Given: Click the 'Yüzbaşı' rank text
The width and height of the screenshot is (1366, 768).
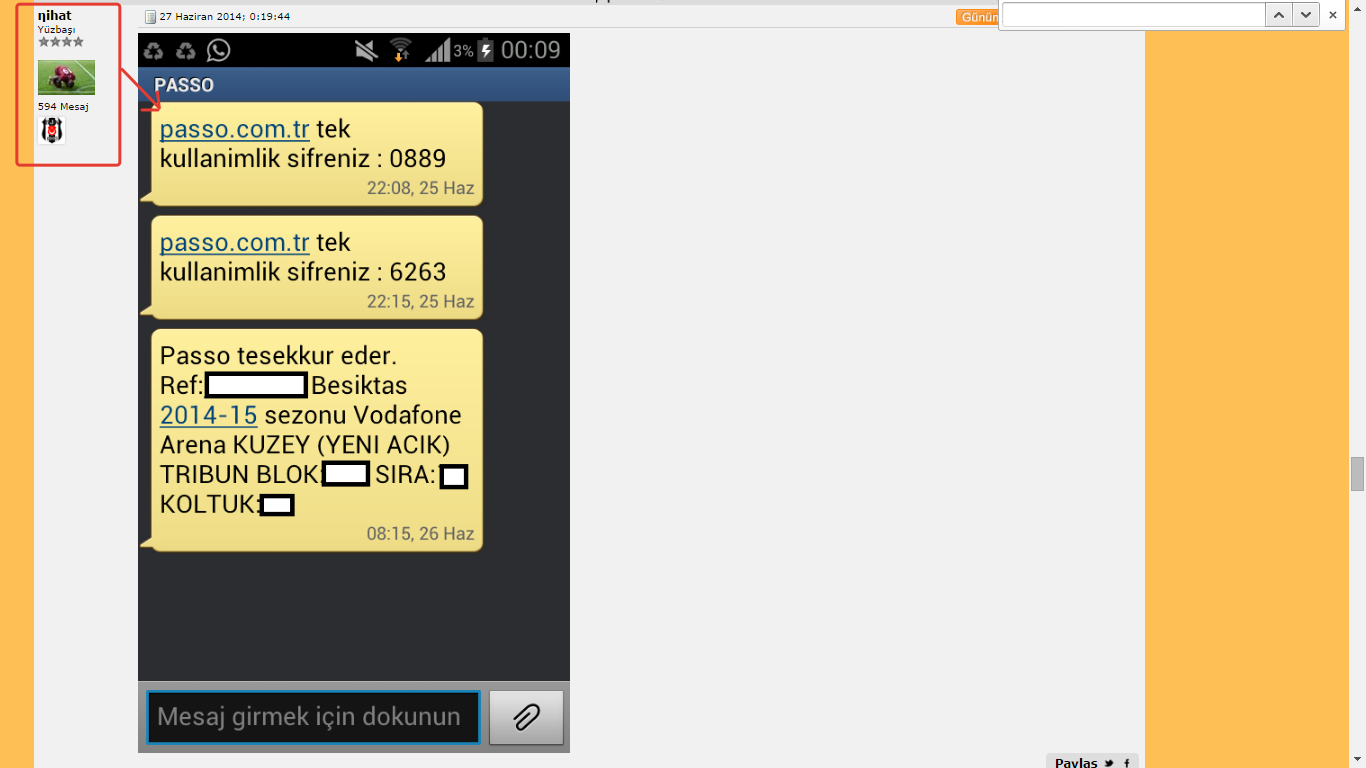Looking at the screenshot, I should pyautogui.click(x=56, y=29).
